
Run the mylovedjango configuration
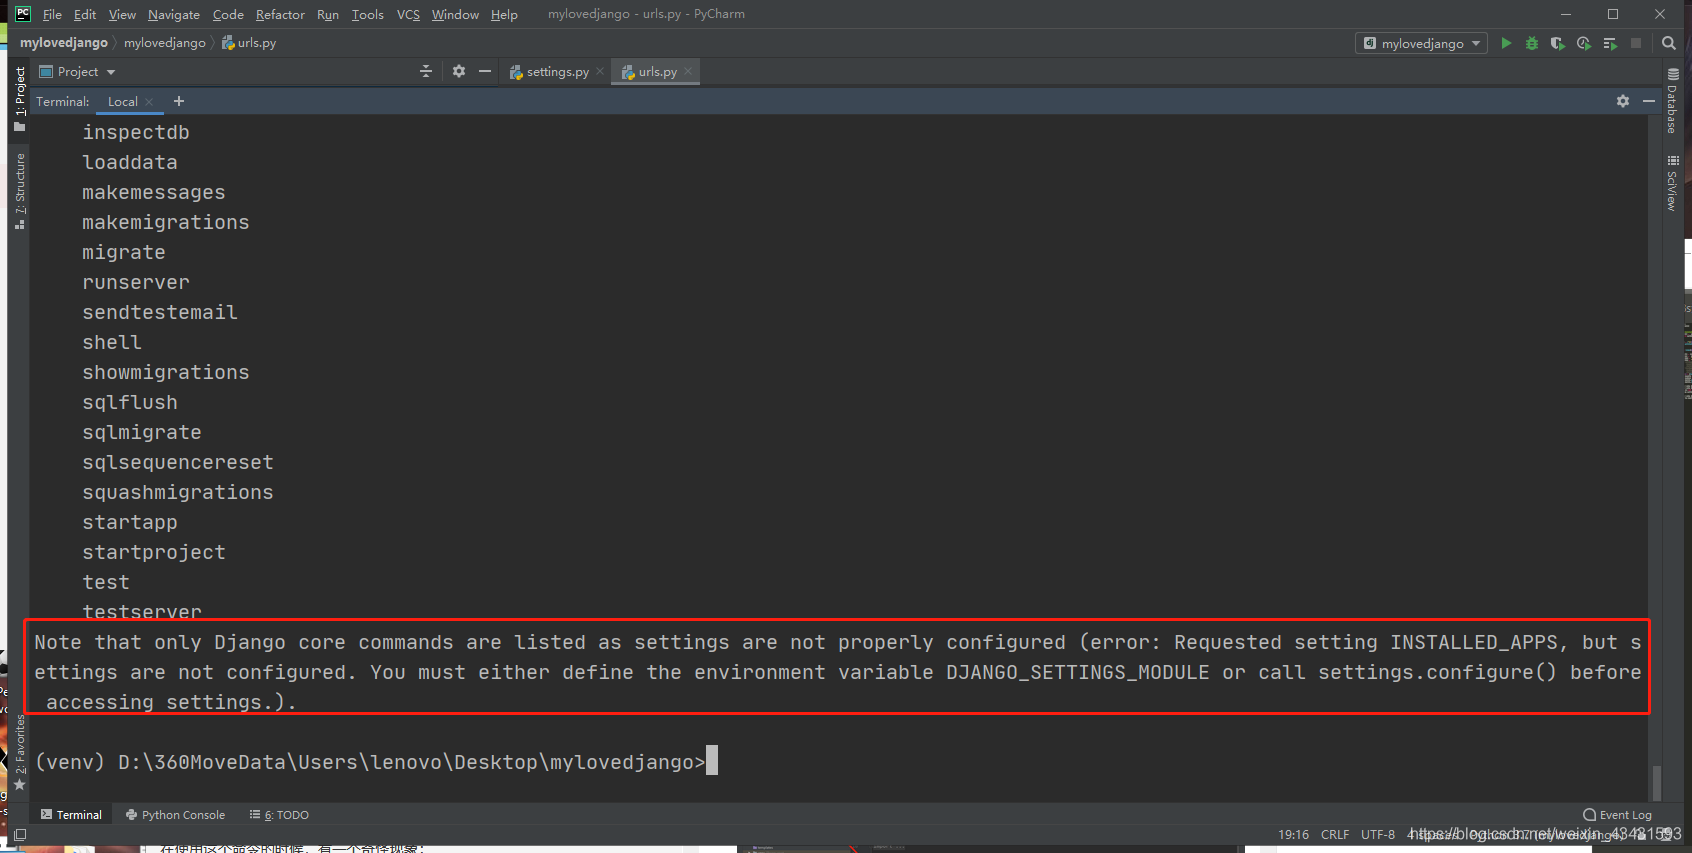click(x=1506, y=43)
